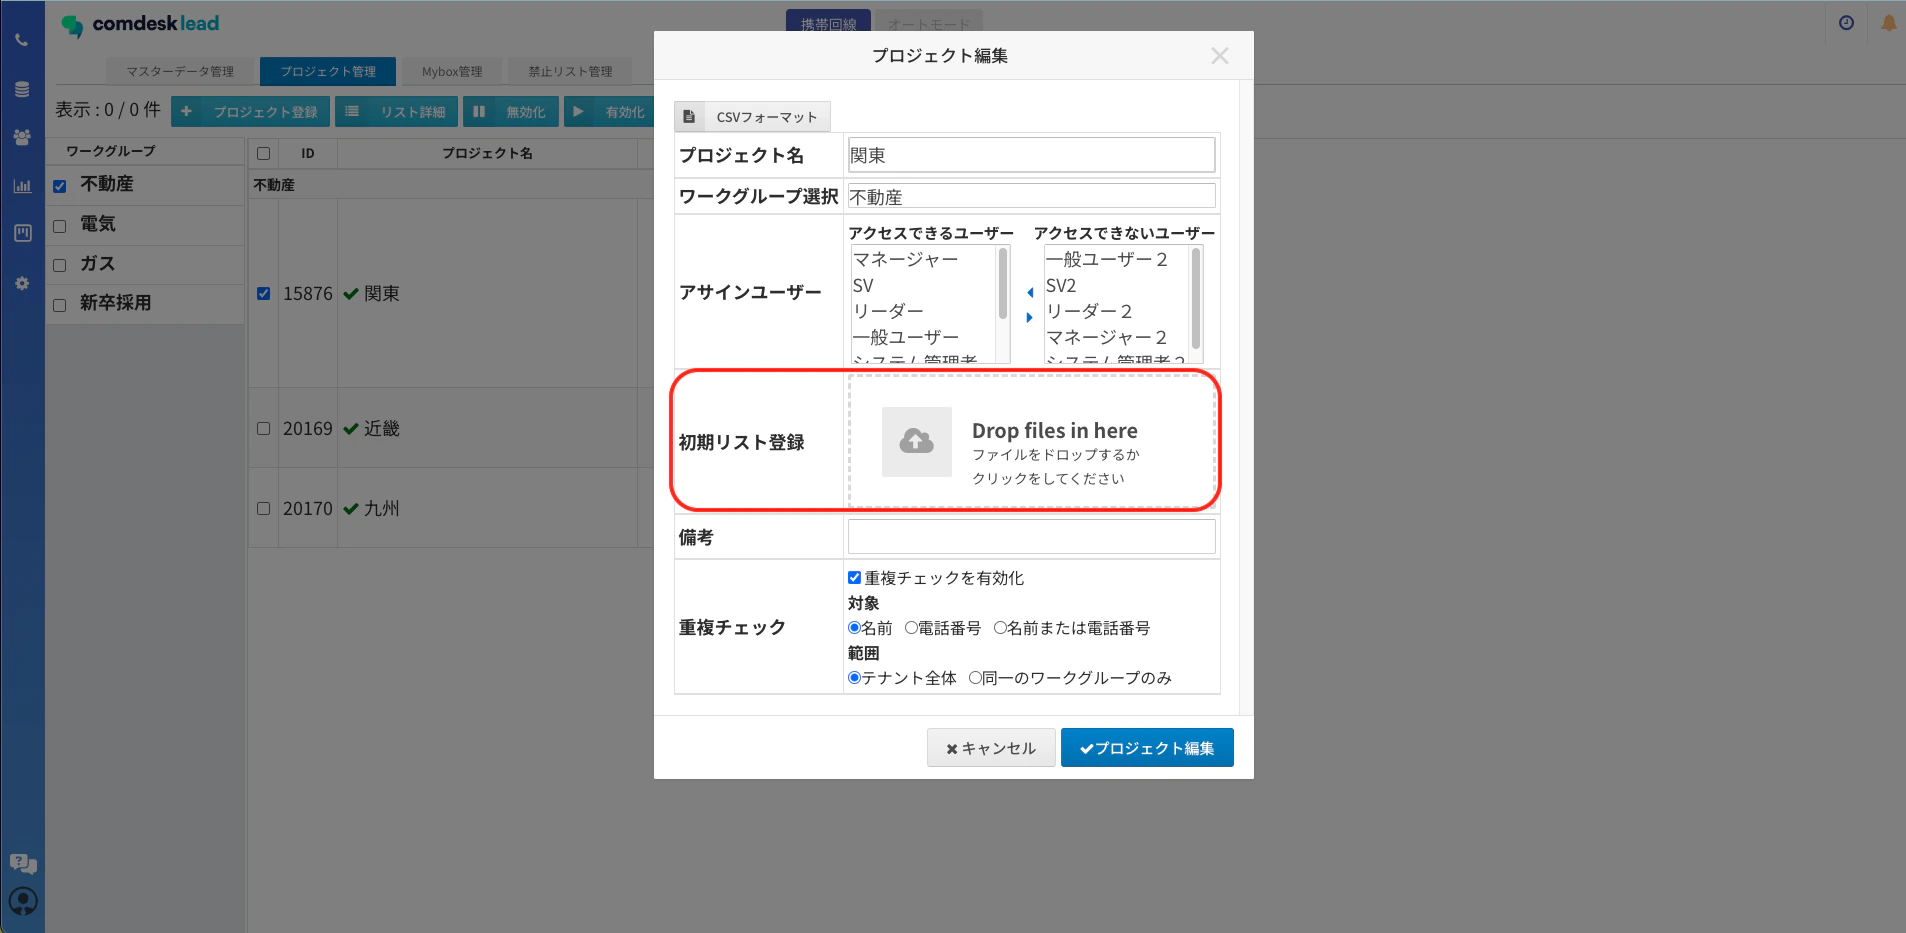The height and width of the screenshot is (933, 1906).
Task: Click the comdesk lead logo
Action: [x=140, y=24]
